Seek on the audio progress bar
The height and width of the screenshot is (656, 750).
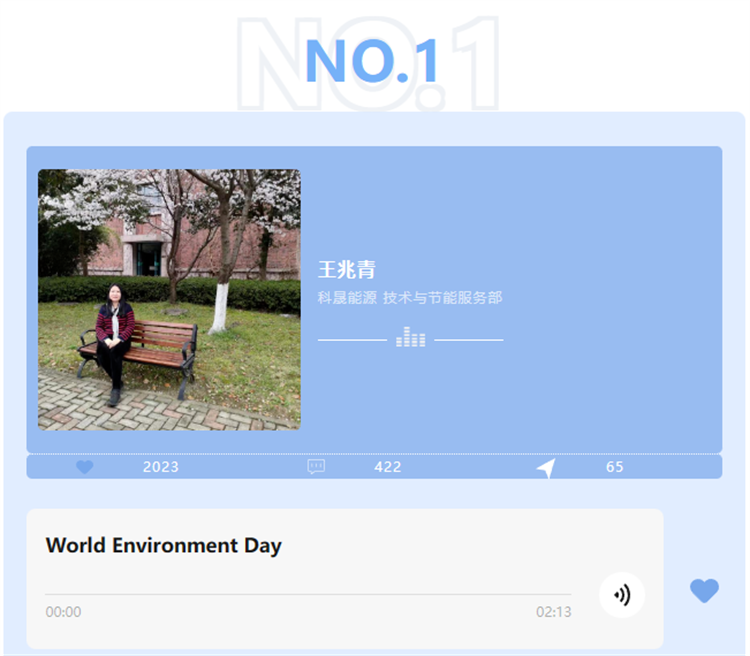(x=308, y=594)
